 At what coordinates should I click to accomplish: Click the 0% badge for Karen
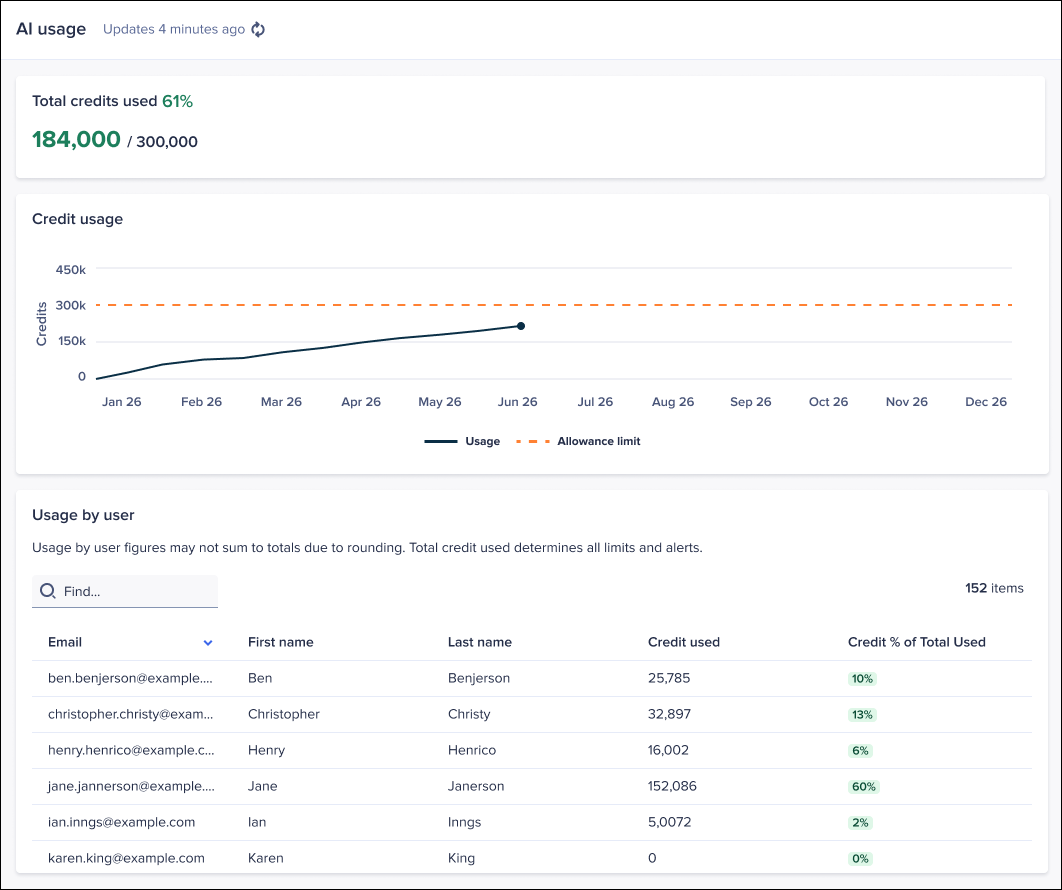(x=860, y=858)
